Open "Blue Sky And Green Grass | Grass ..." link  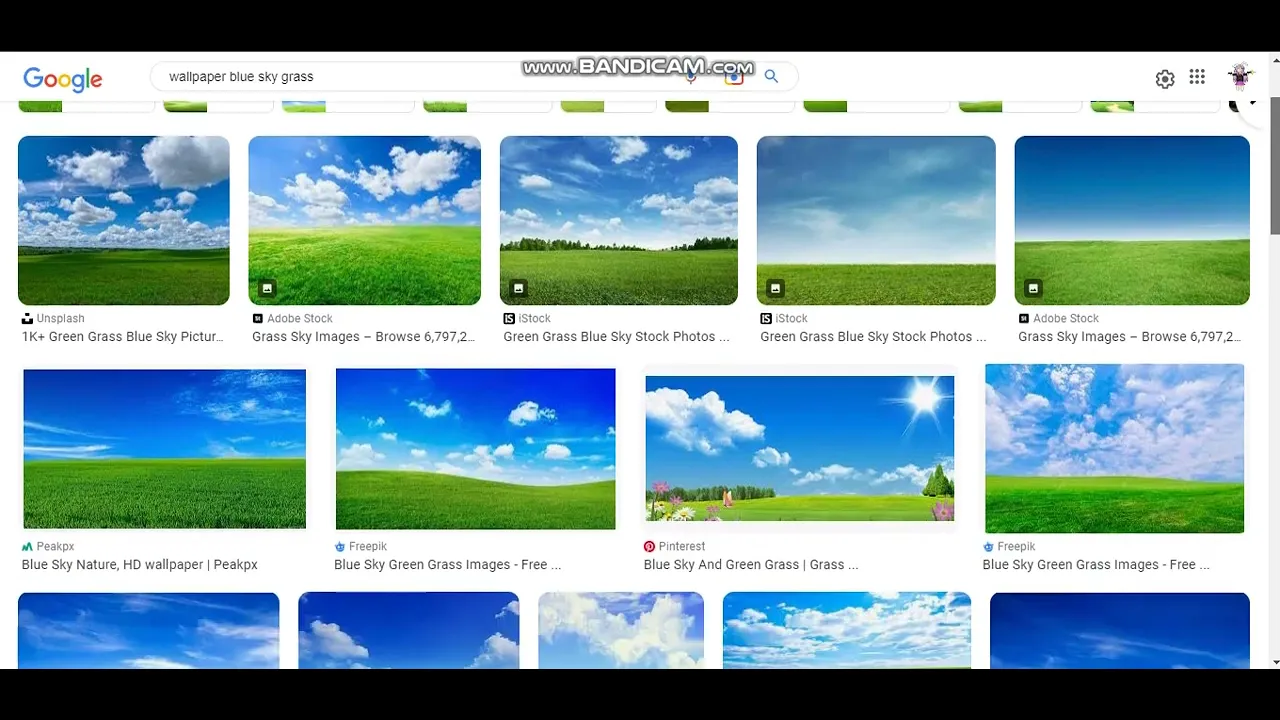click(751, 565)
